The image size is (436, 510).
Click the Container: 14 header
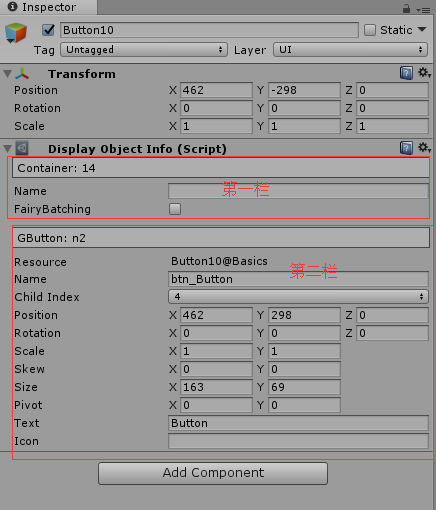(x=221, y=168)
